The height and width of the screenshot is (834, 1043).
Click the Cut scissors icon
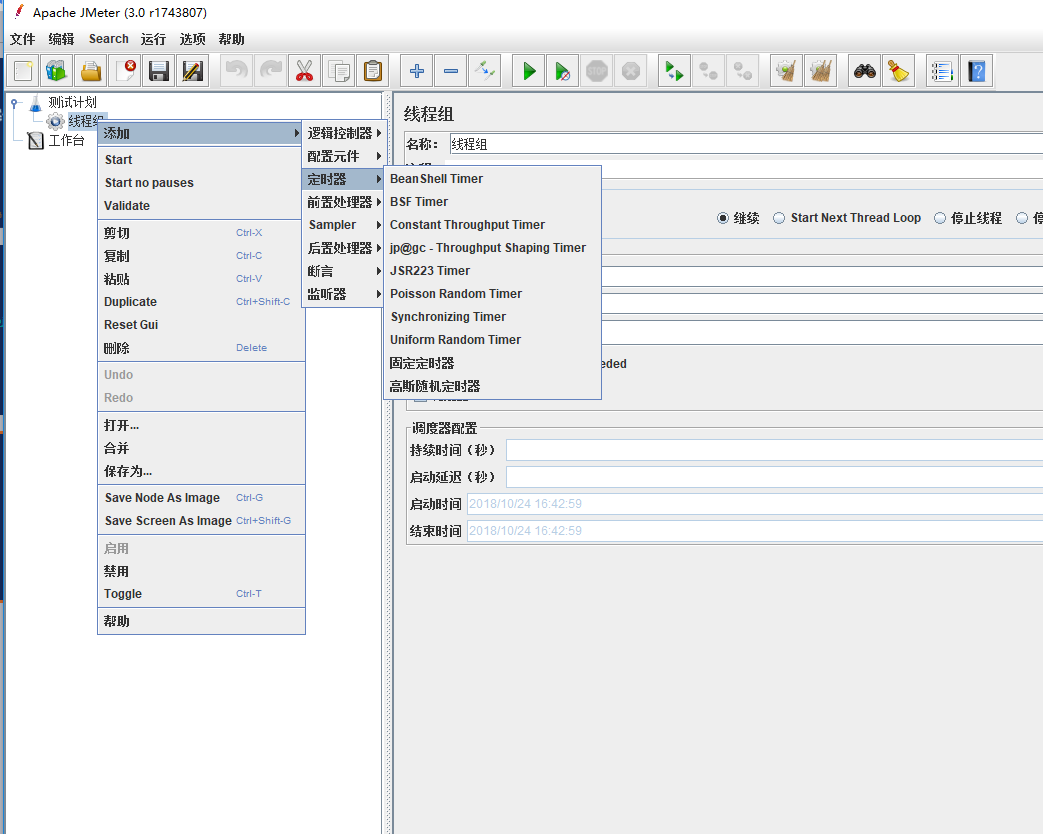[x=304, y=70]
